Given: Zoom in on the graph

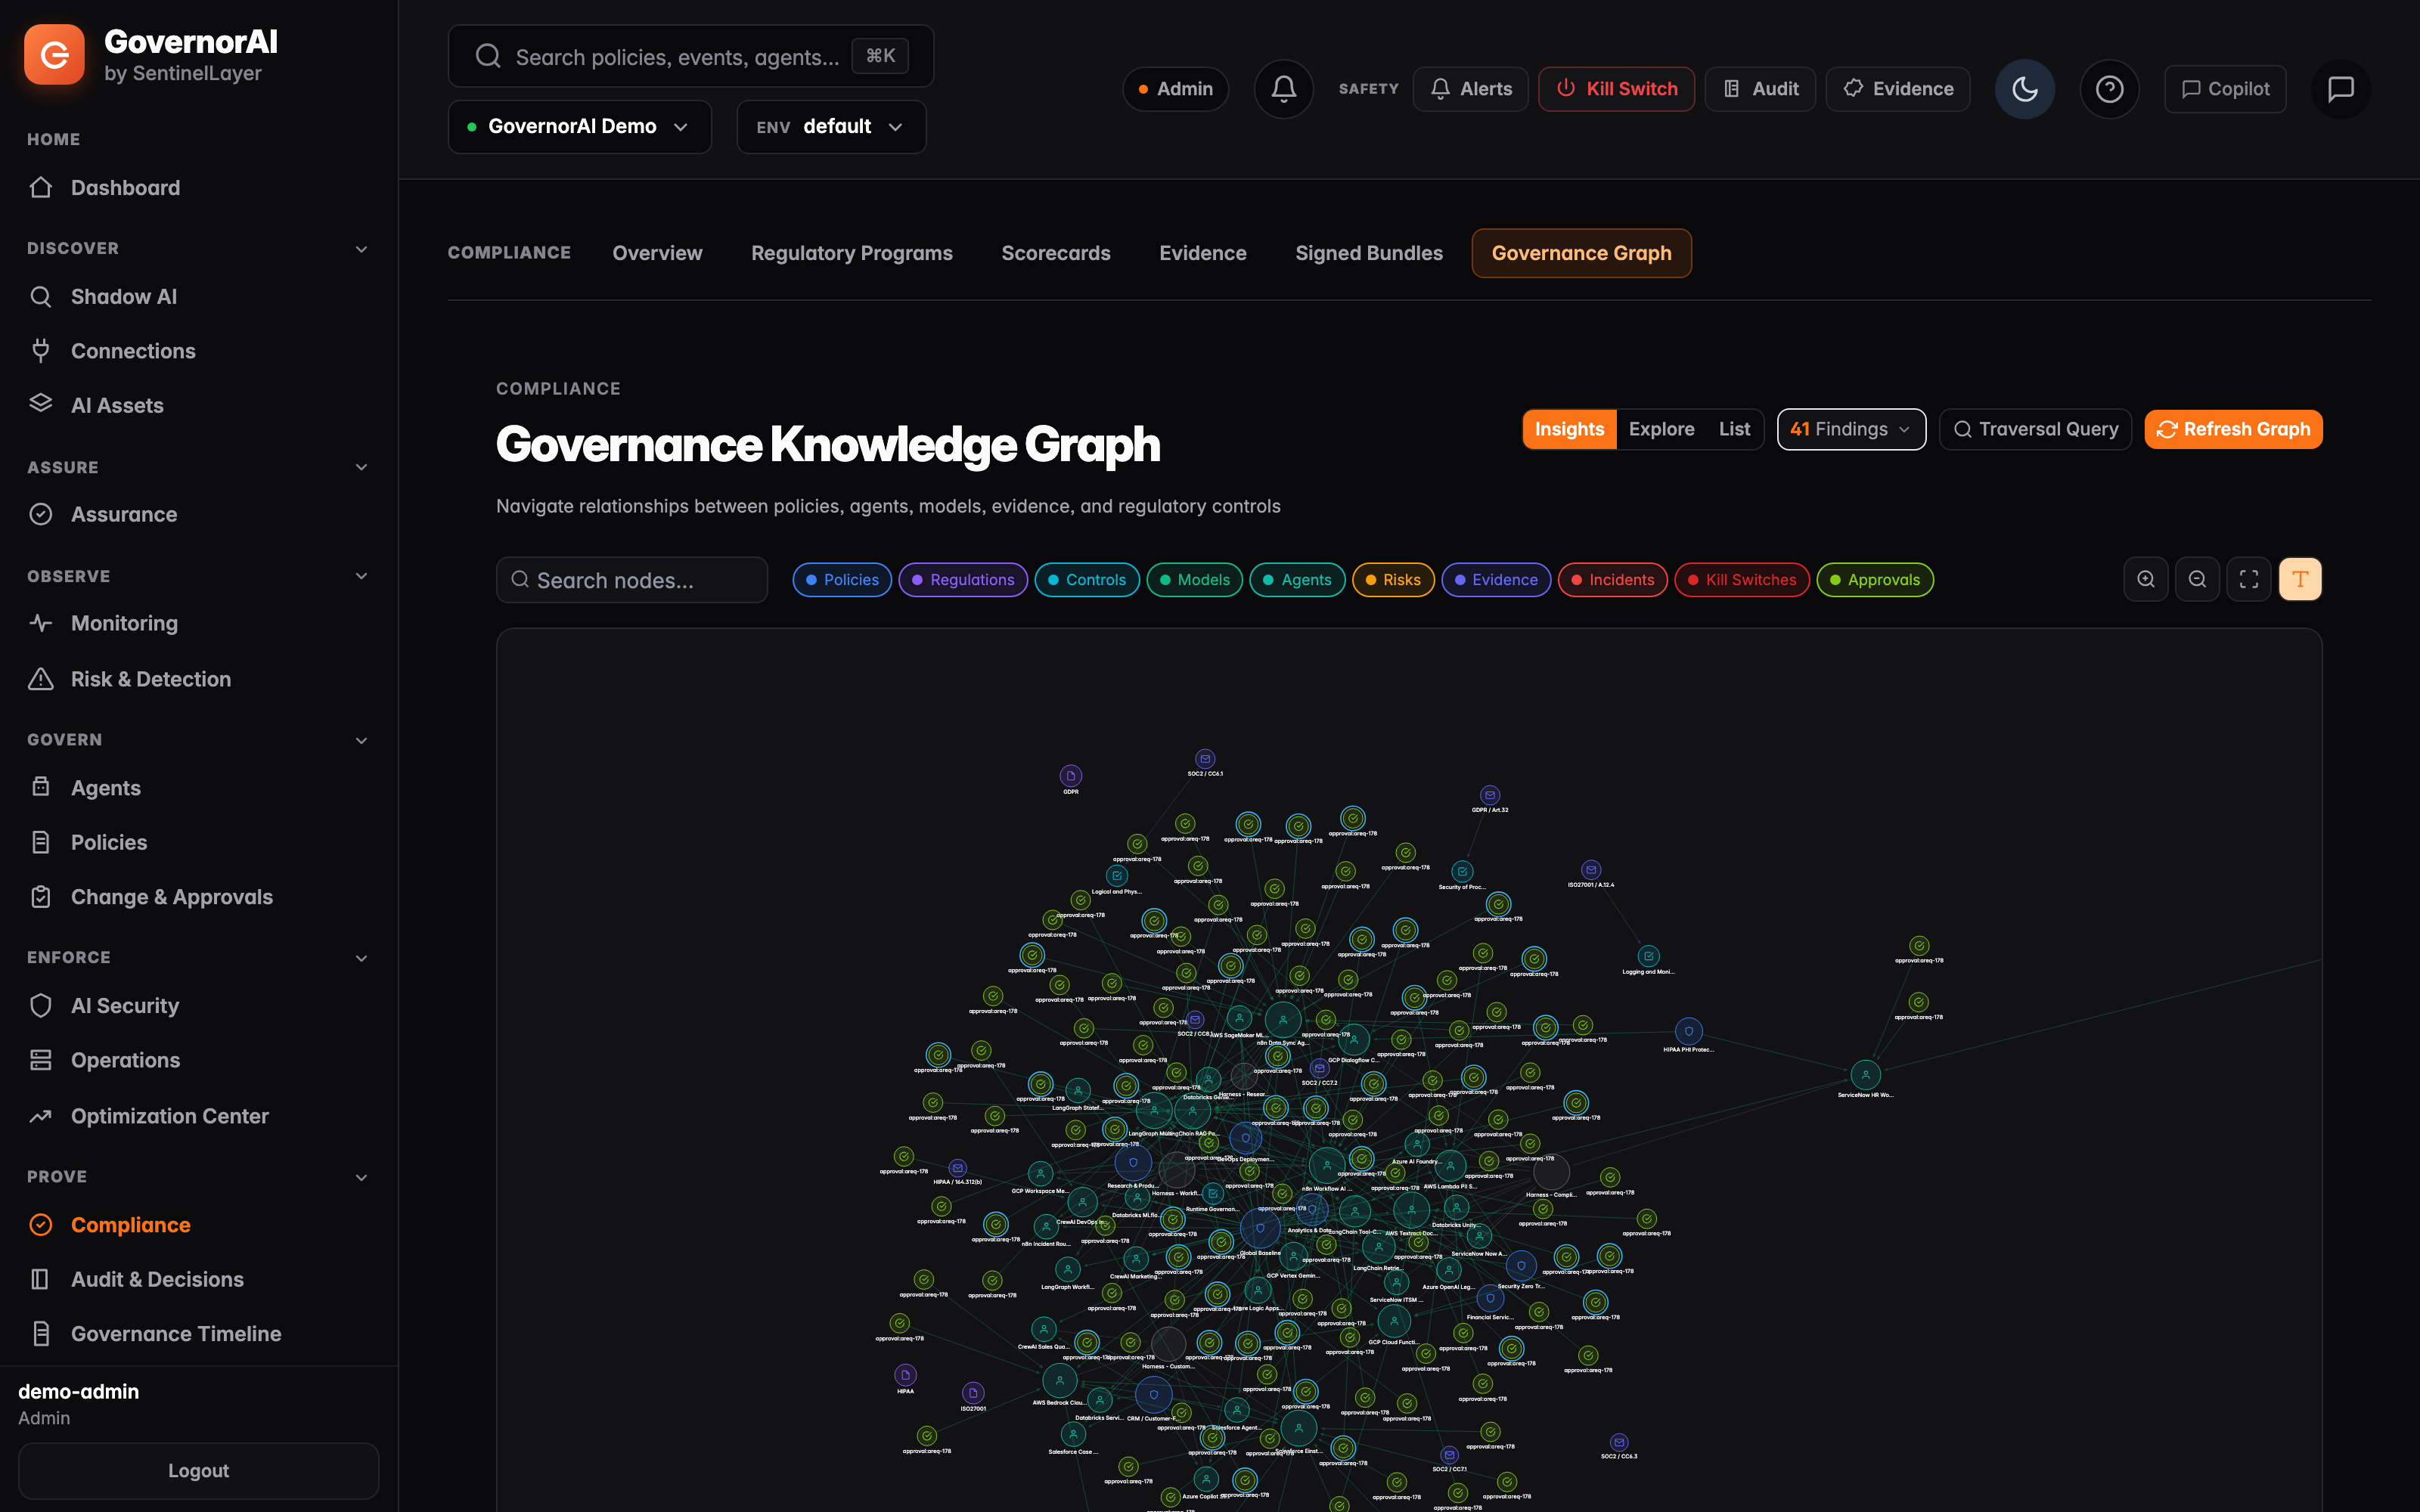Looking at the screenshot, I should pyautogui.click(x=2146, y=579).
